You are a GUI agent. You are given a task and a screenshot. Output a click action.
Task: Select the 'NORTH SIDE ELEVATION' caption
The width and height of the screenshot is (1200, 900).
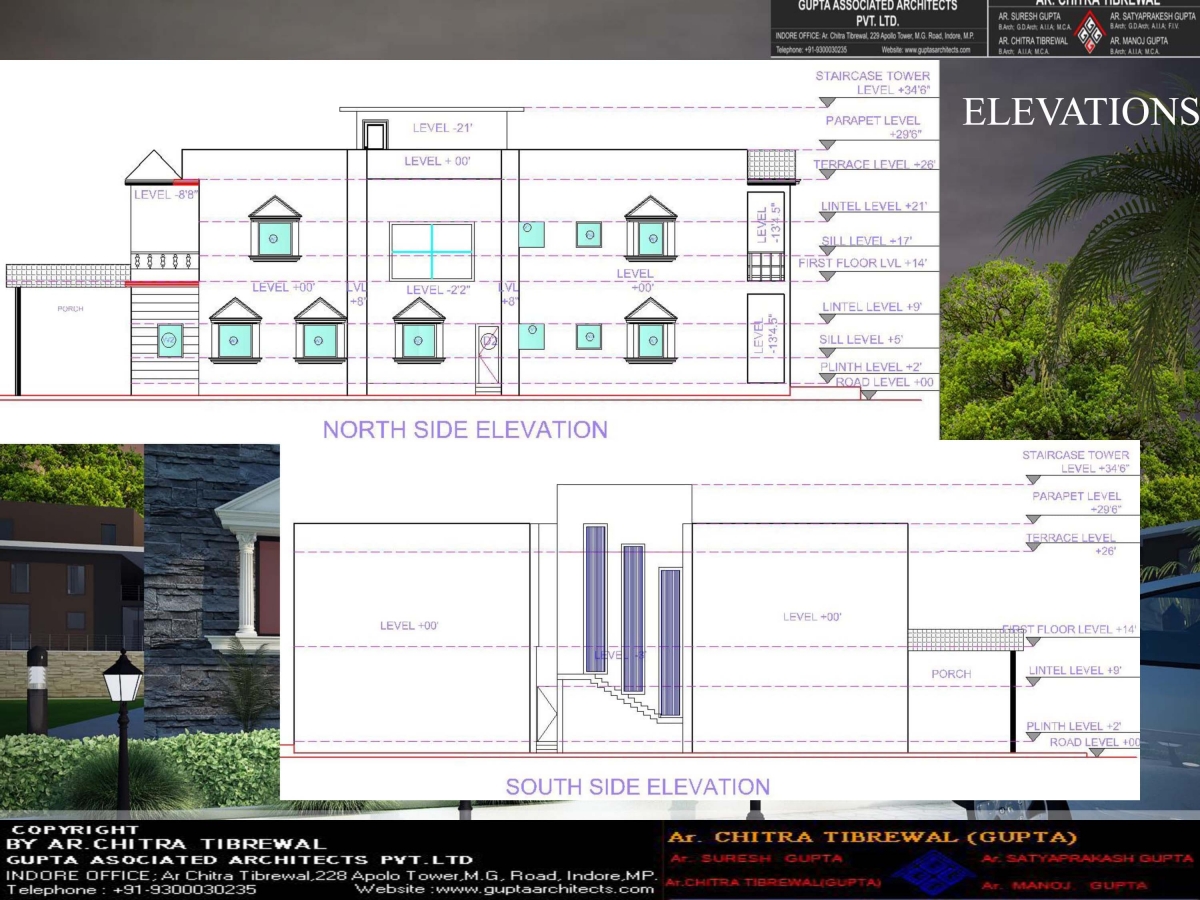[x=465, y=430]
